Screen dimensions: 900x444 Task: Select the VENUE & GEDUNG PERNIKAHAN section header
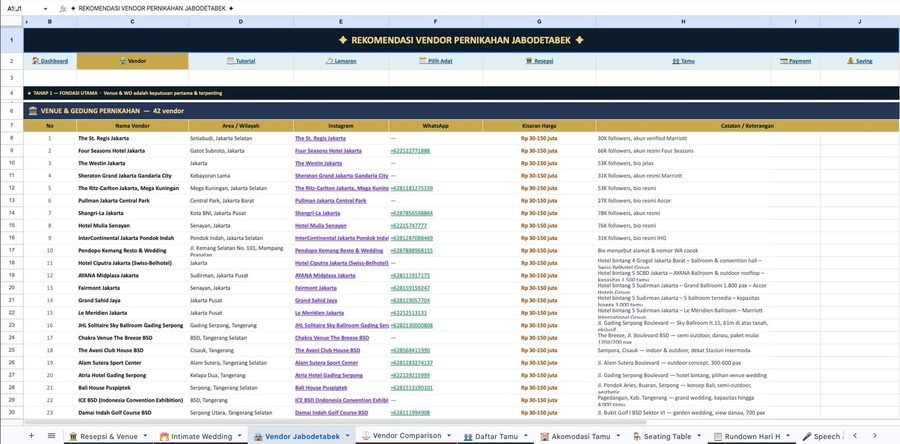click(x=461, y=111)
